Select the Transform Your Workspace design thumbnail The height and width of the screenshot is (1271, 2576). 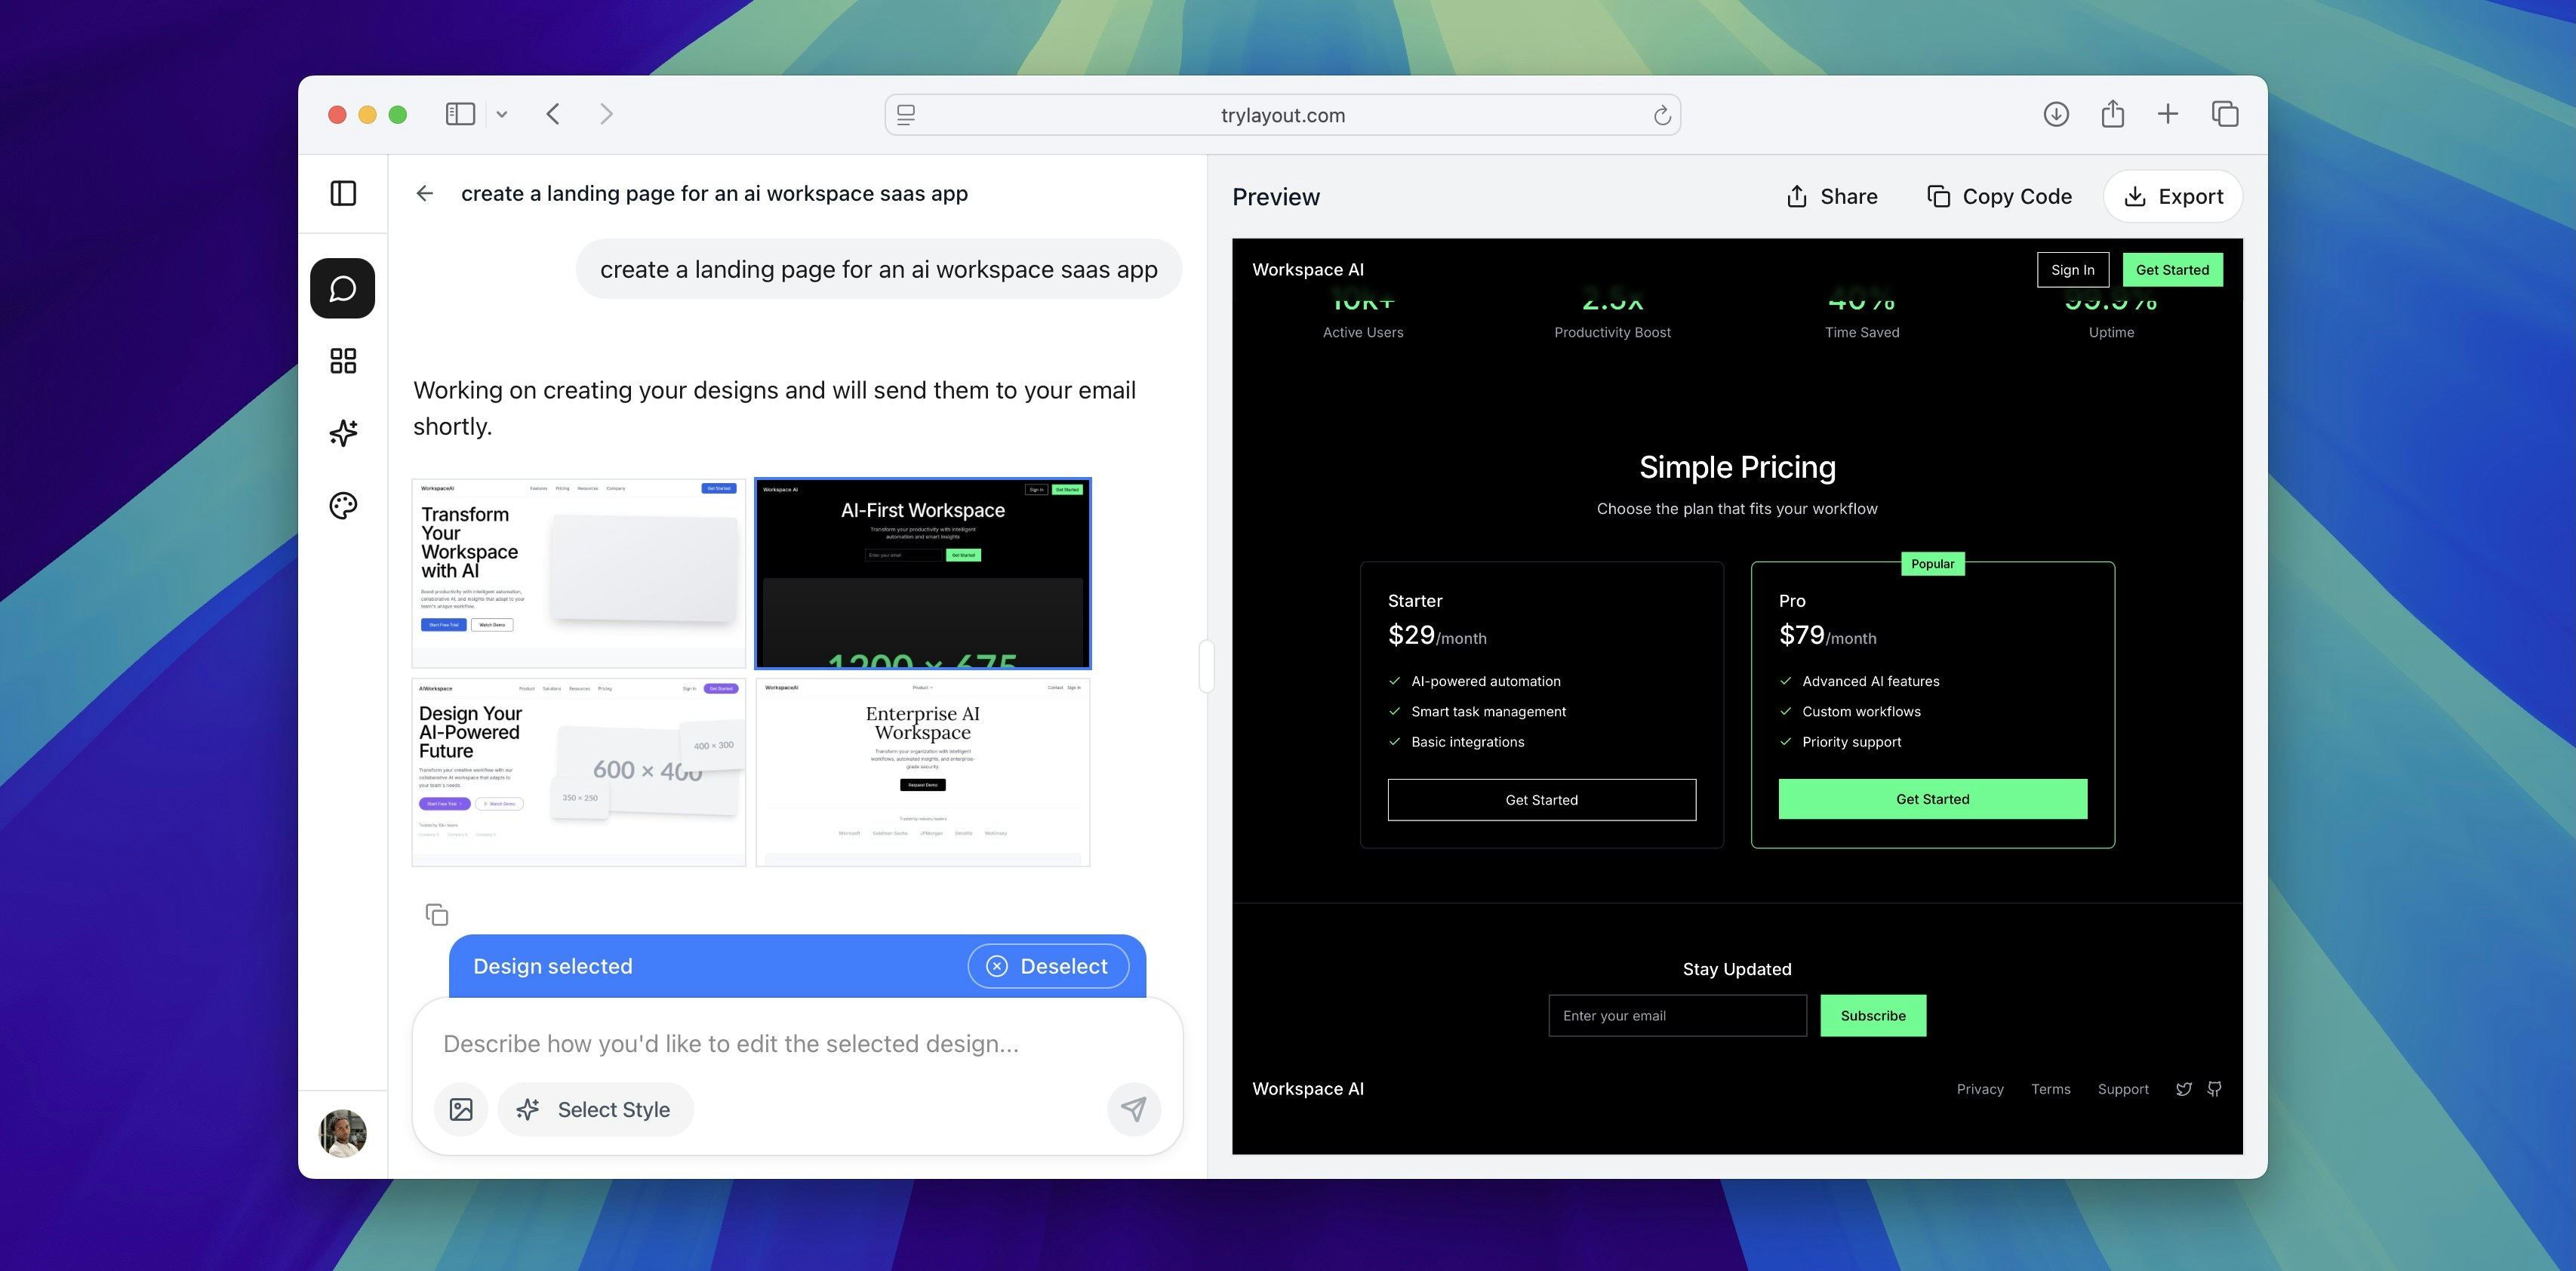(578, 573)
